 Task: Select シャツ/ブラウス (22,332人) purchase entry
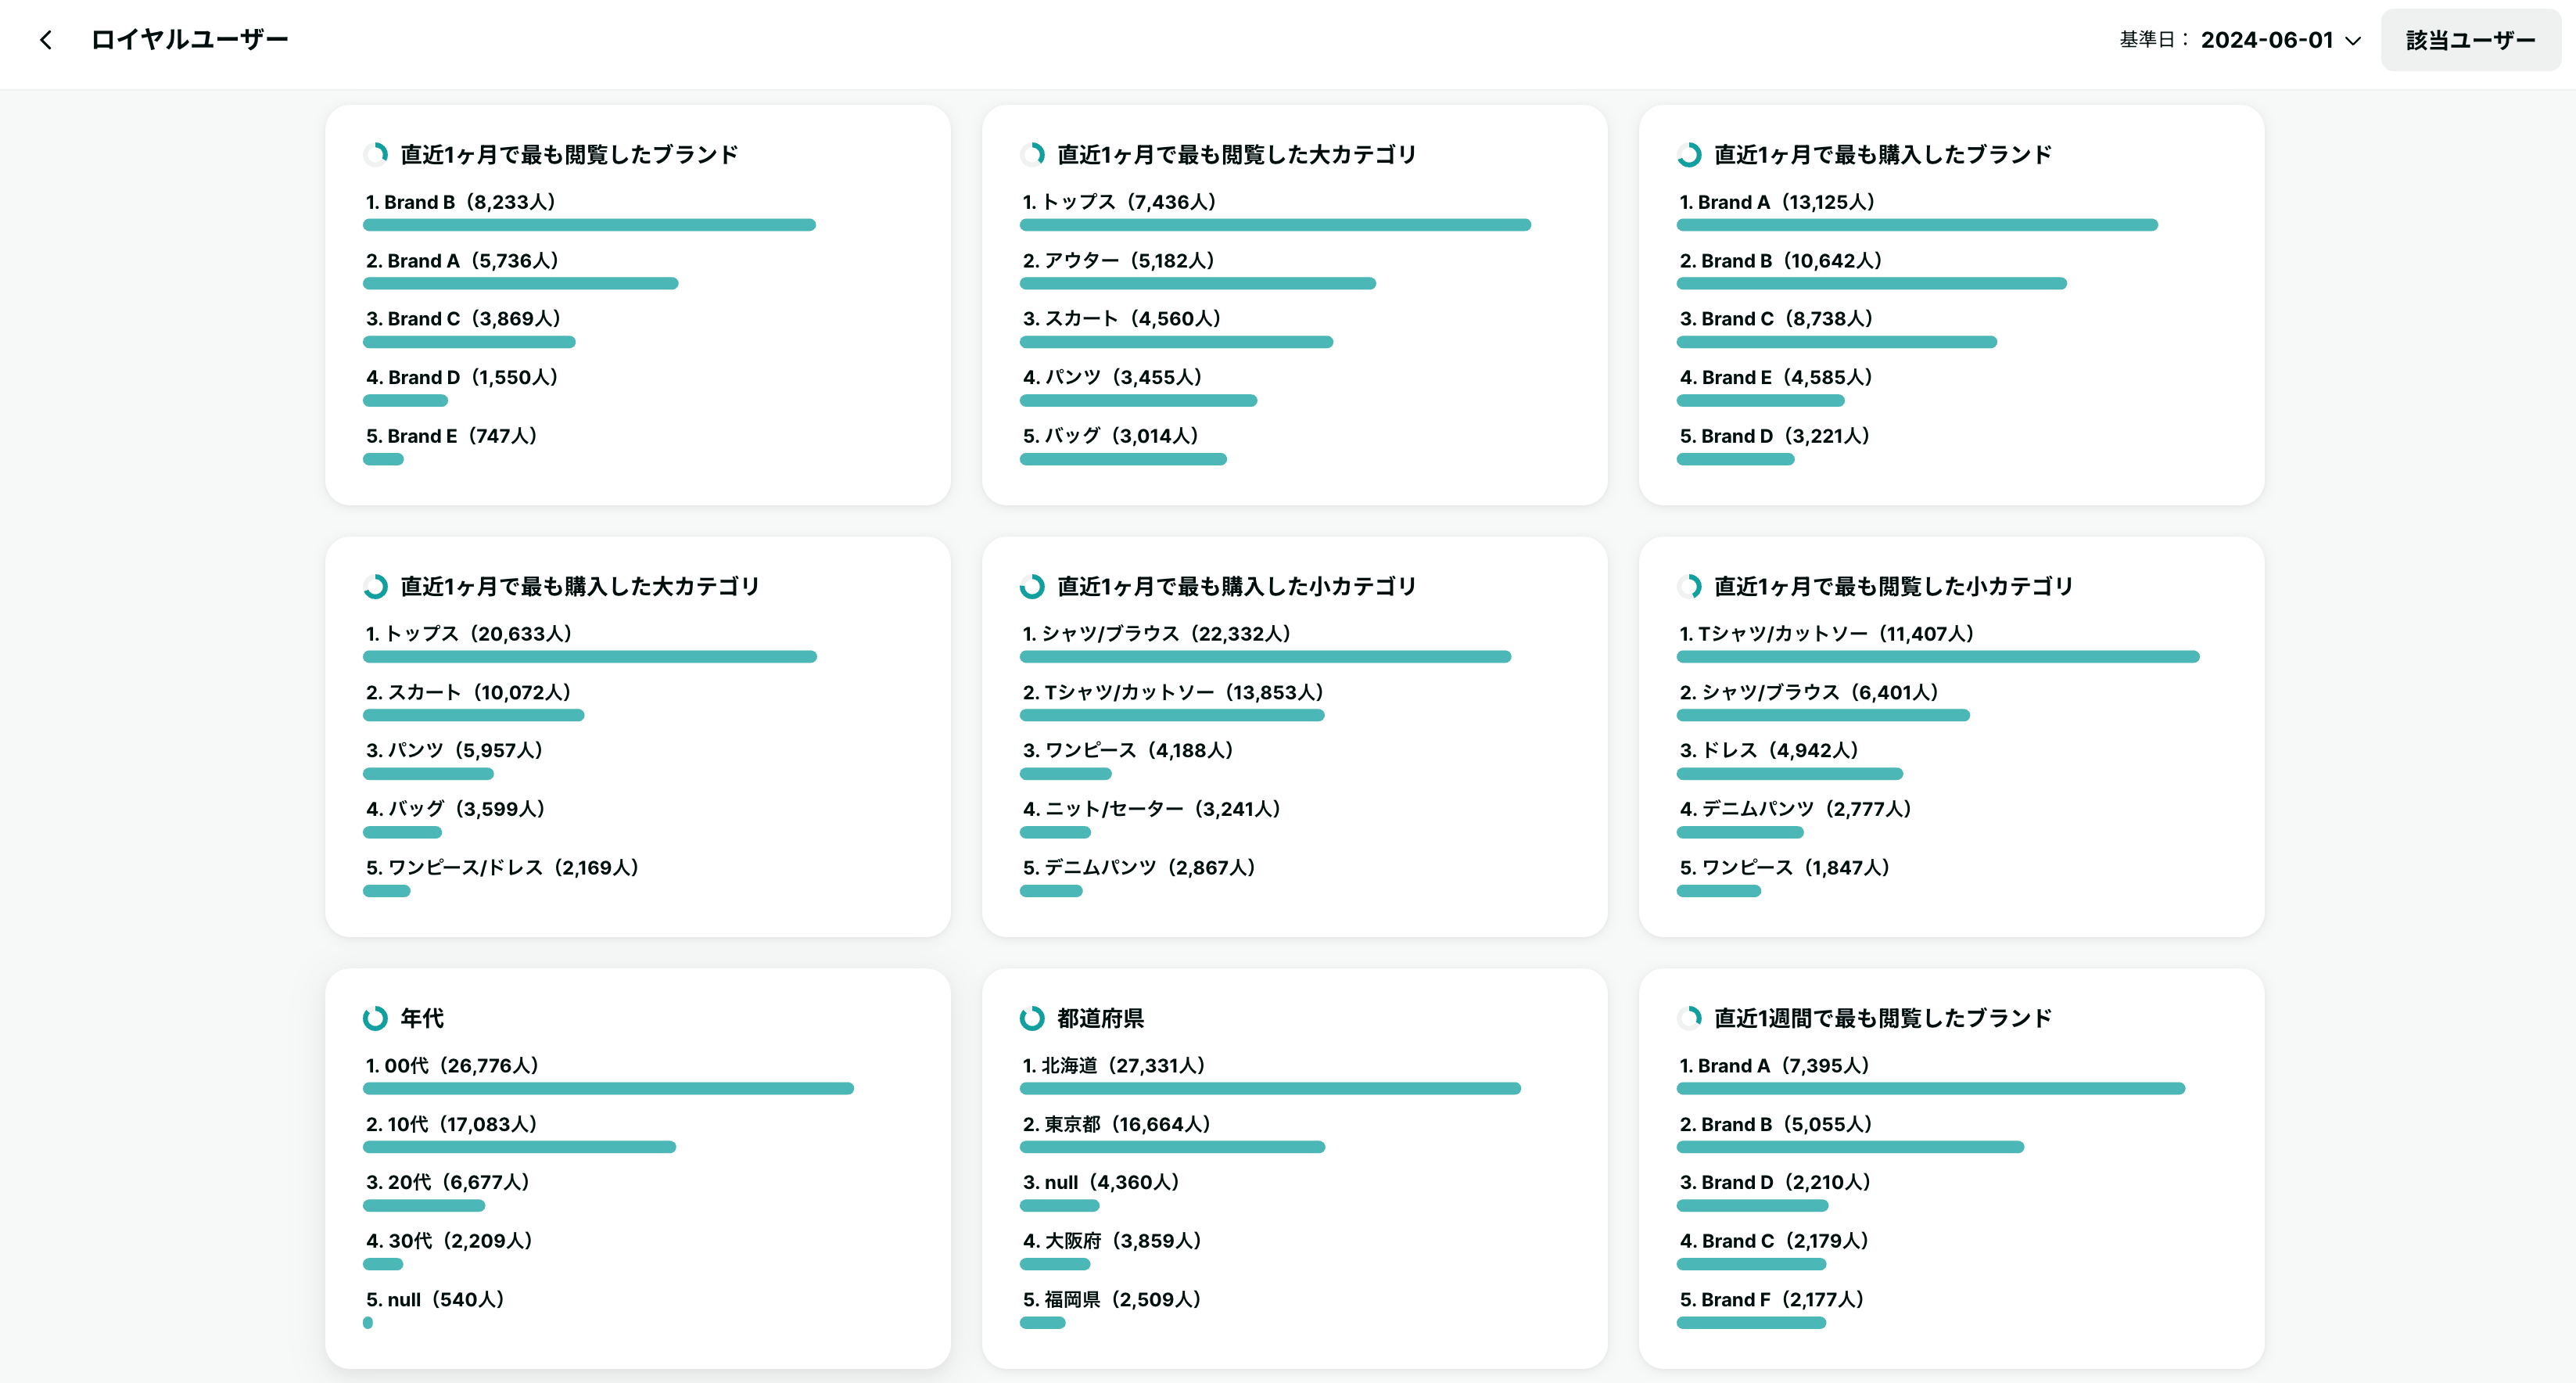(x=1157, y=633)
